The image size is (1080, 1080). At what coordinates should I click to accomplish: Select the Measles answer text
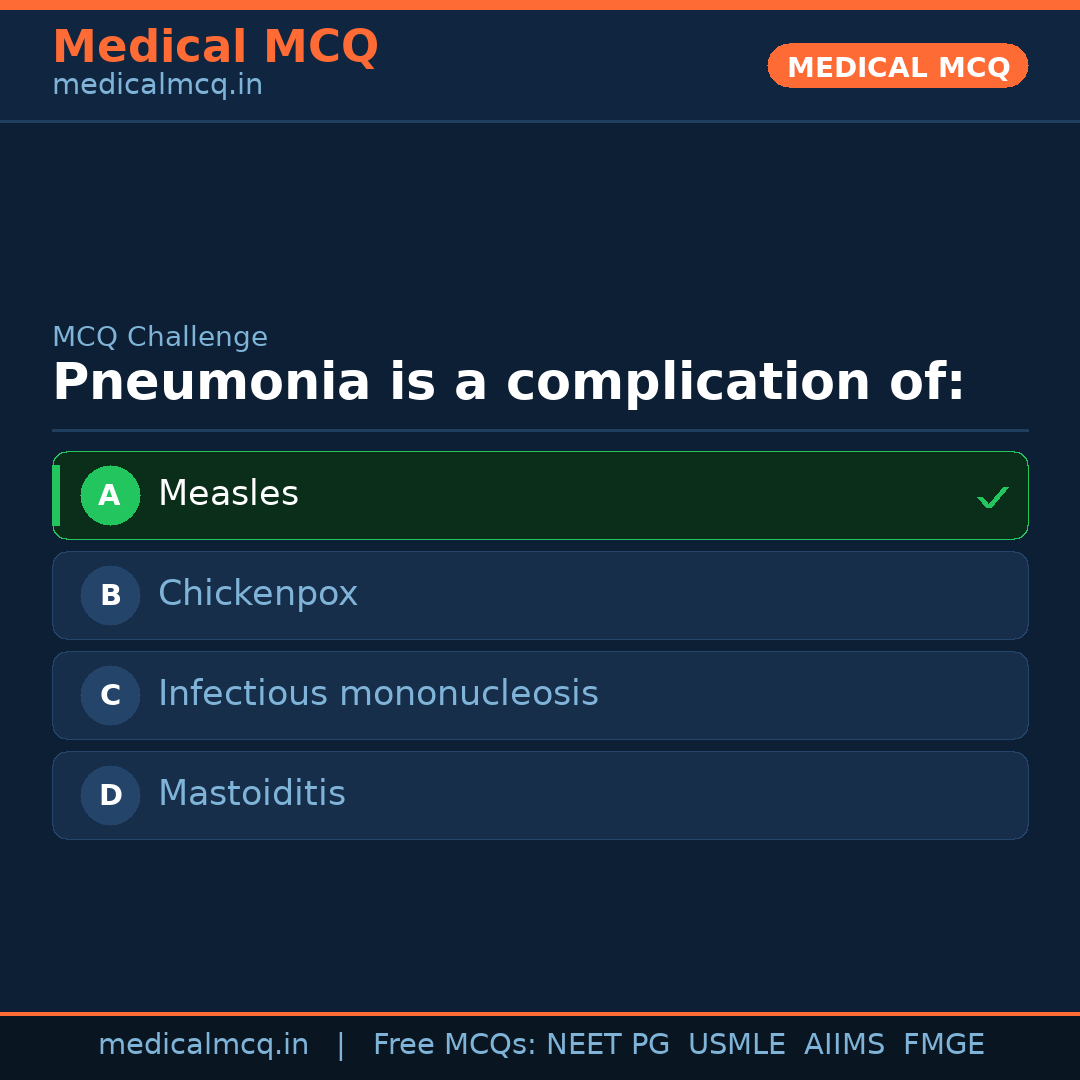228,494
